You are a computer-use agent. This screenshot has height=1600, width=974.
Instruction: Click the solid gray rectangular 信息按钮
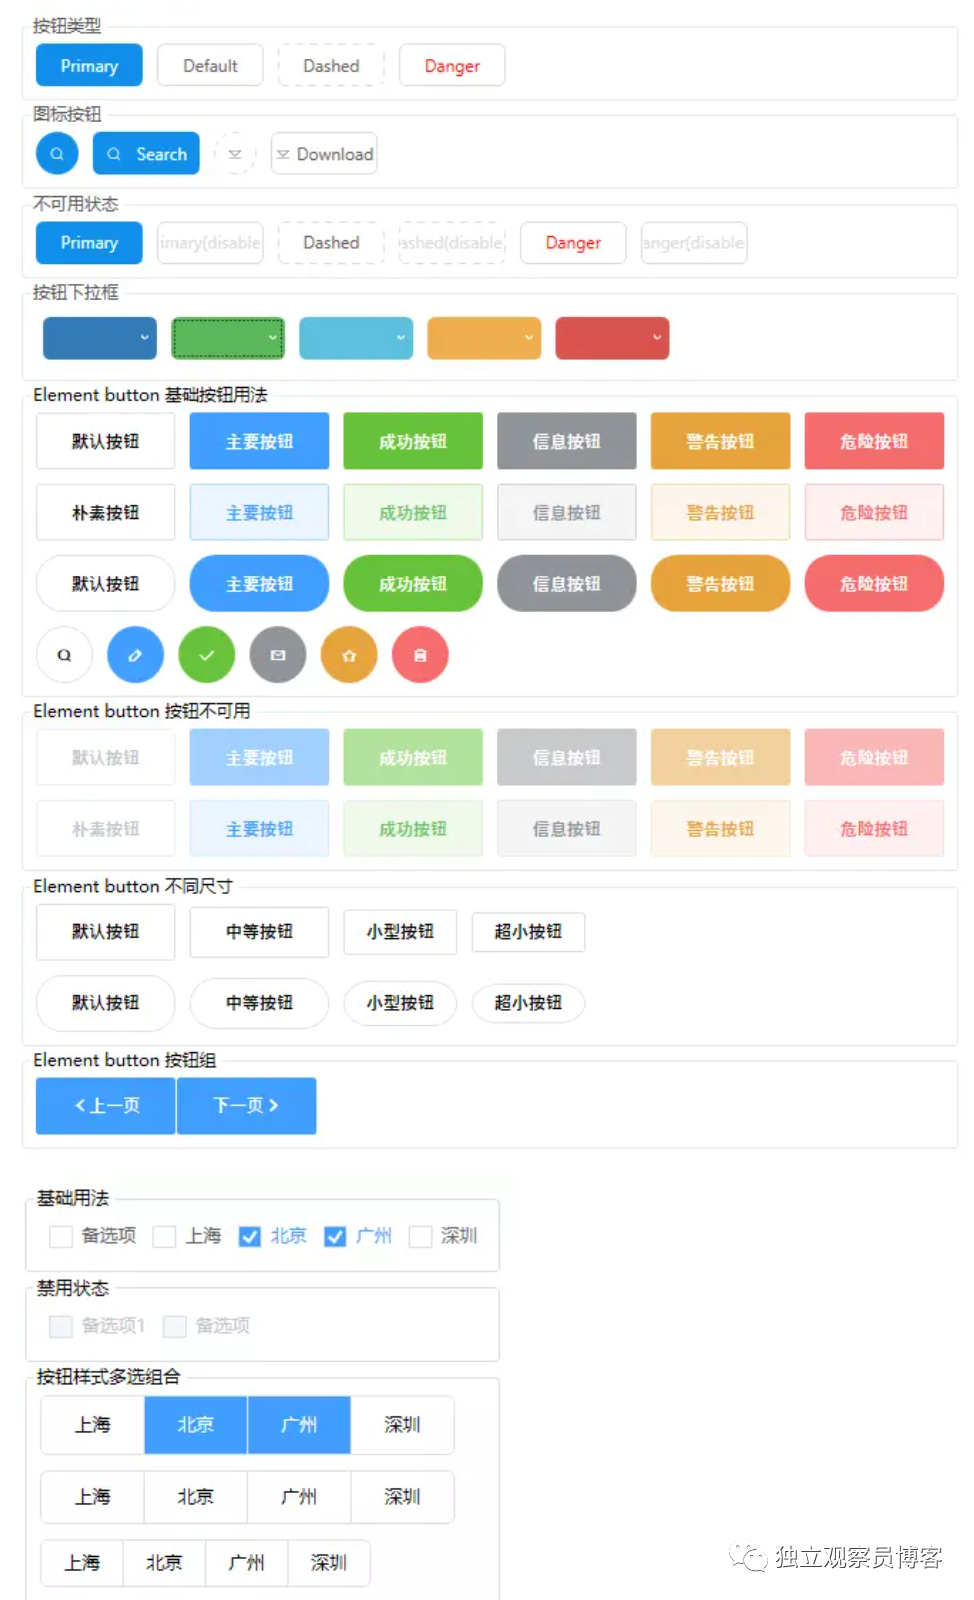pos(567,441)
